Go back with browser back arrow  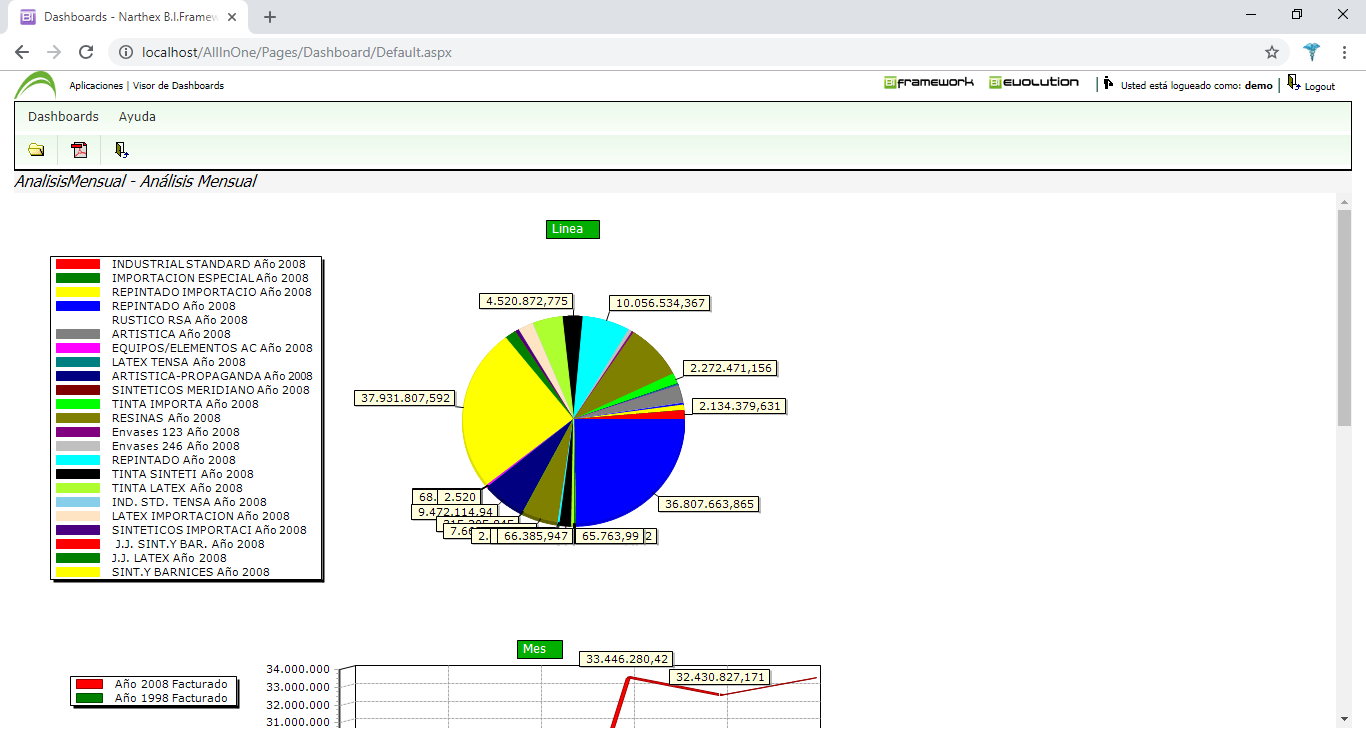pos(22,52)
